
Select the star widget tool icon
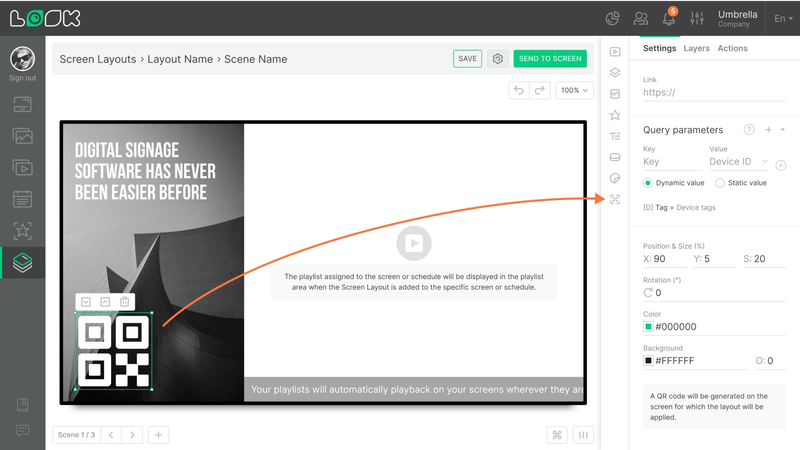(615, 115)
